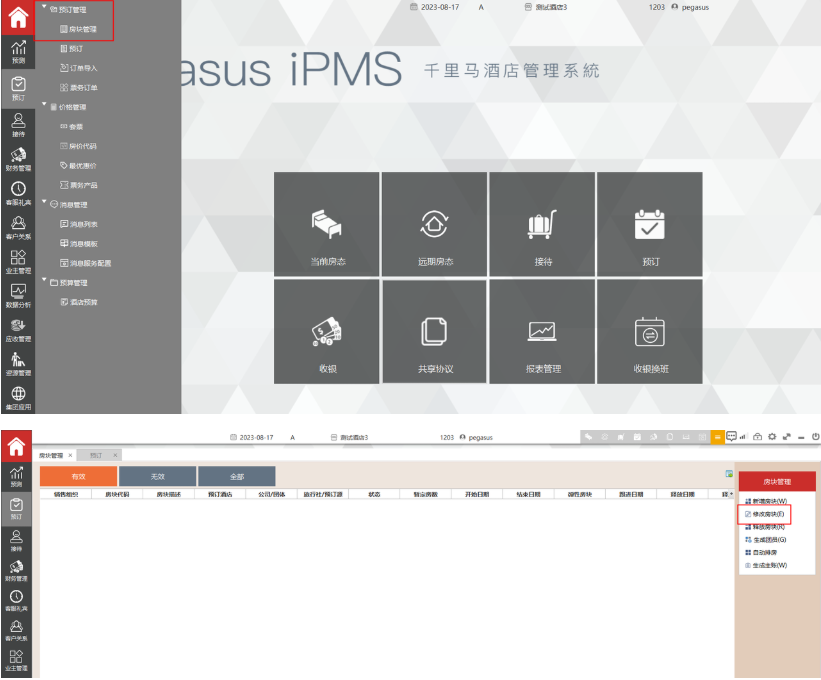Open the 当前房态 bed tile

[327, 224]
